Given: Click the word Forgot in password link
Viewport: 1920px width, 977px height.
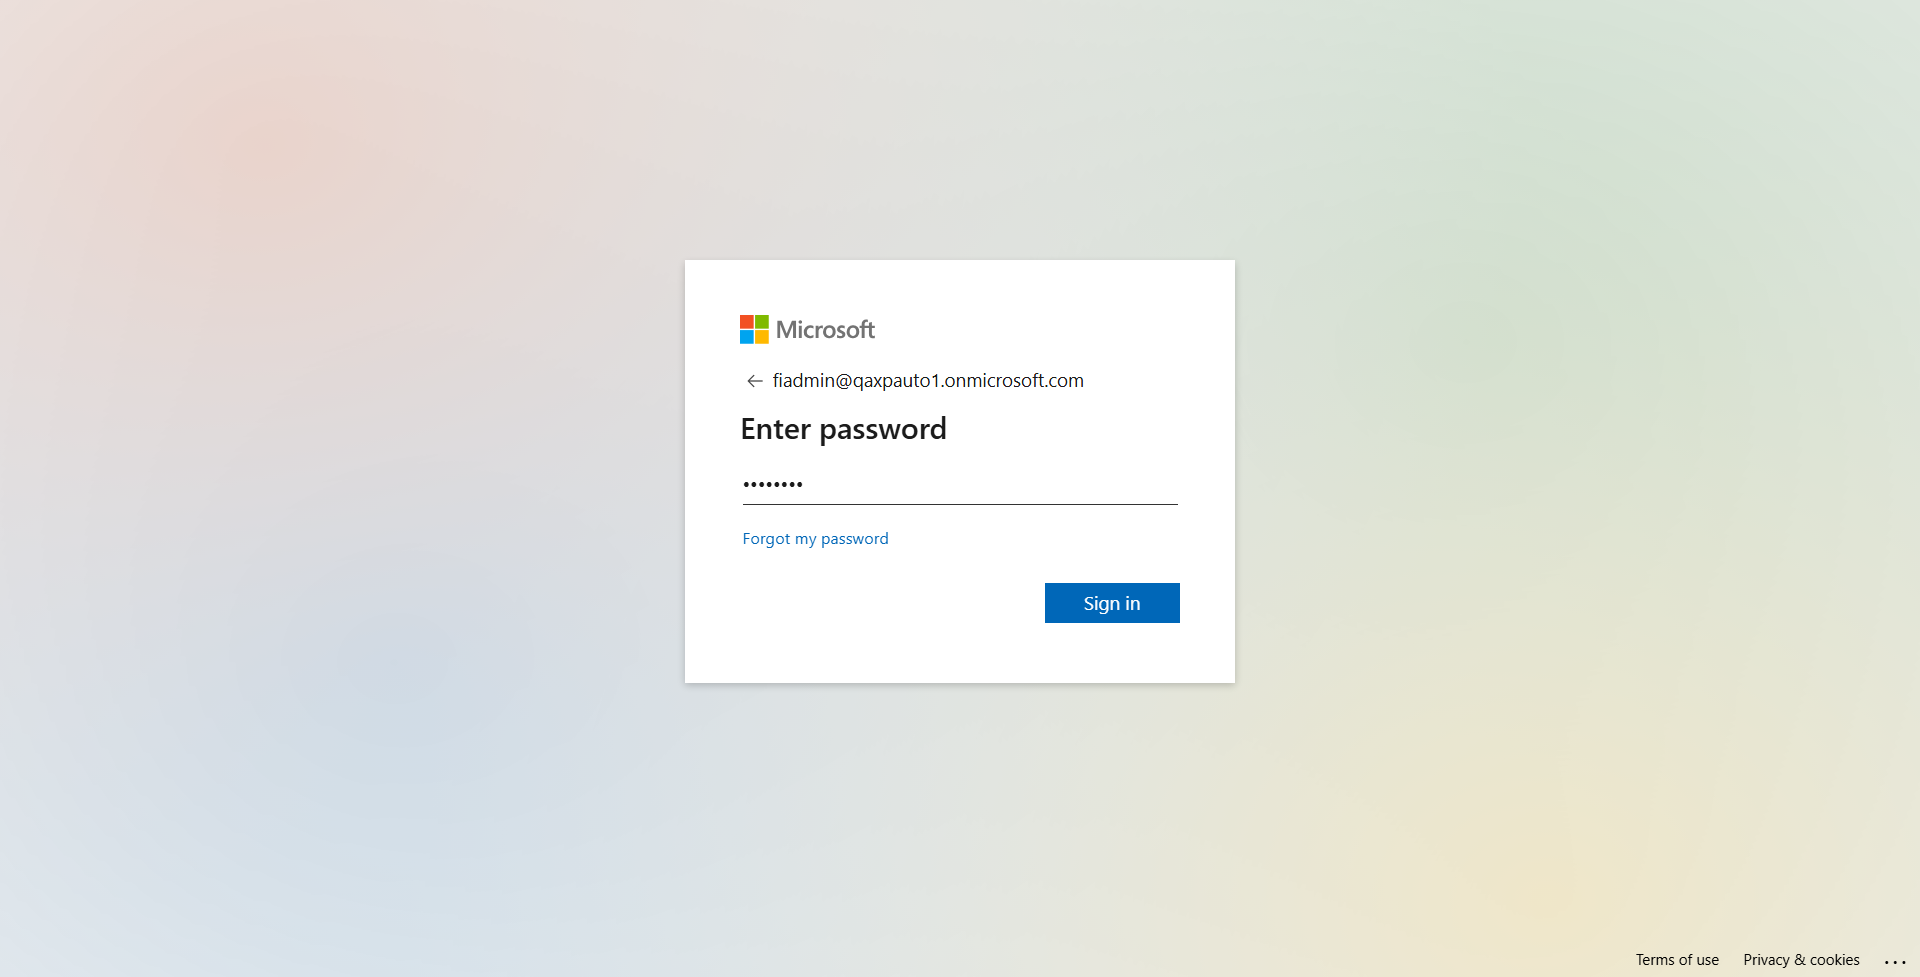Looking at the screenshot, I should pyautogui.click(x=766, y=539).
